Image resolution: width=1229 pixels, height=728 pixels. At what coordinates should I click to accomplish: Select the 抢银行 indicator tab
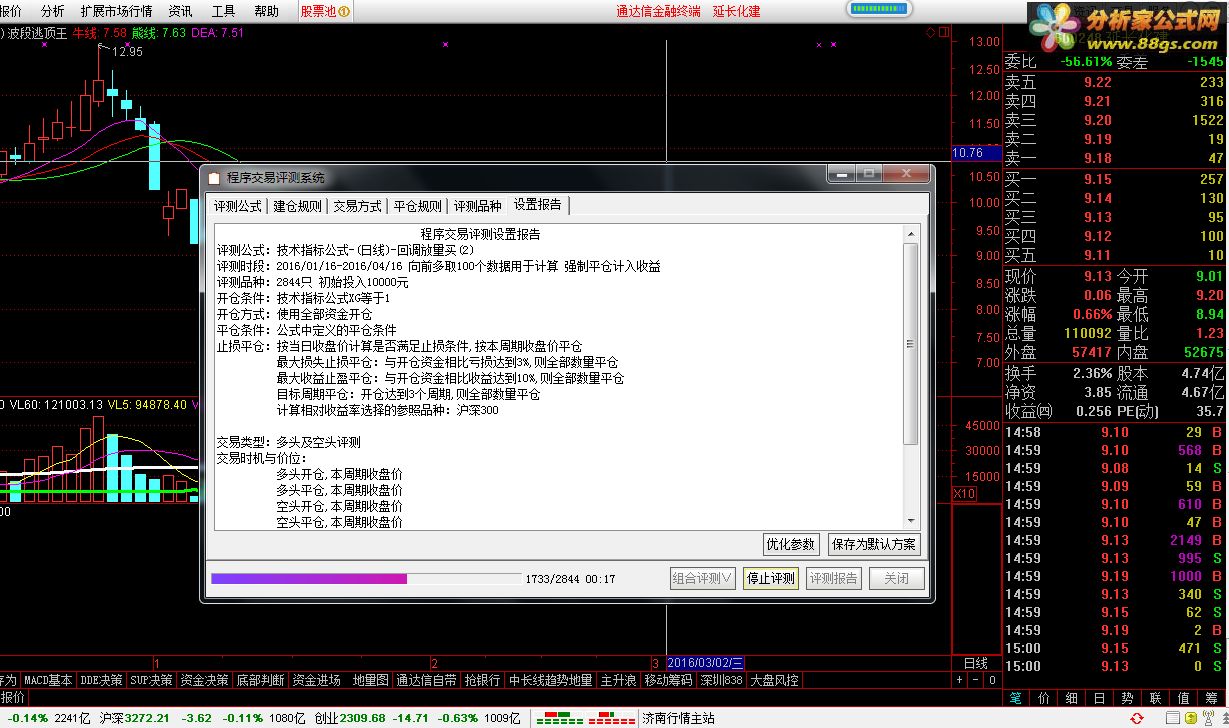pyautogui.click(x=483, y=680)
